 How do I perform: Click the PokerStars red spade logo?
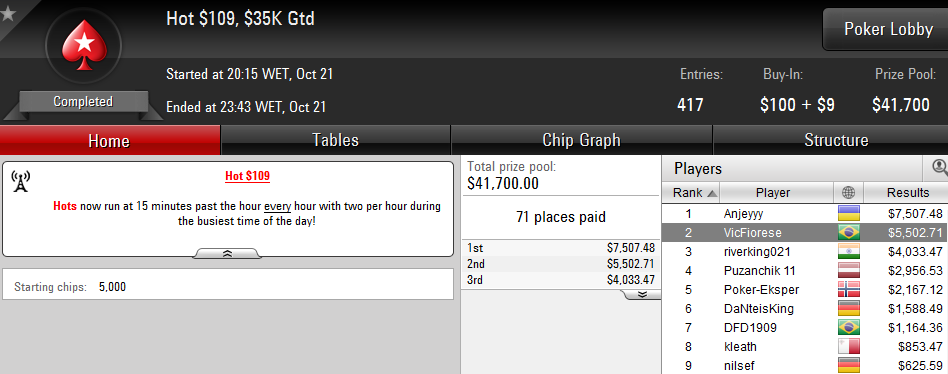83,45
